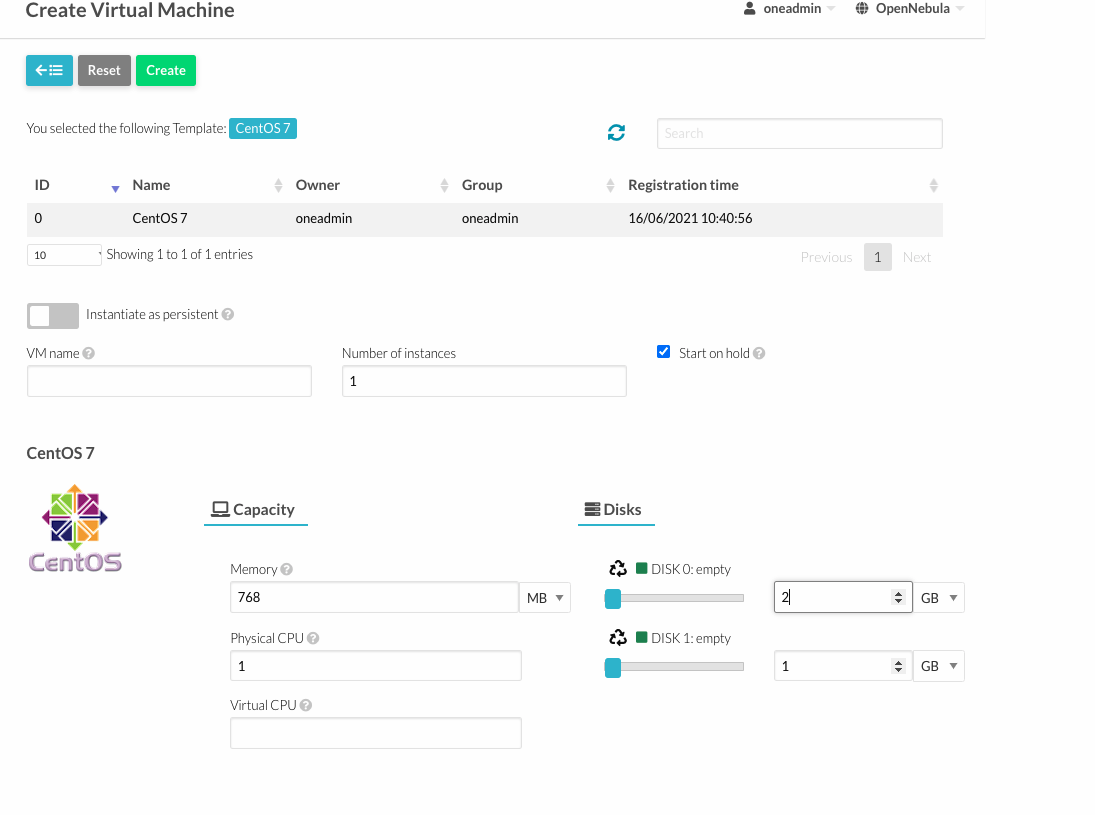
Task: Switch to the Disks tab
Action: pos(615,510)
